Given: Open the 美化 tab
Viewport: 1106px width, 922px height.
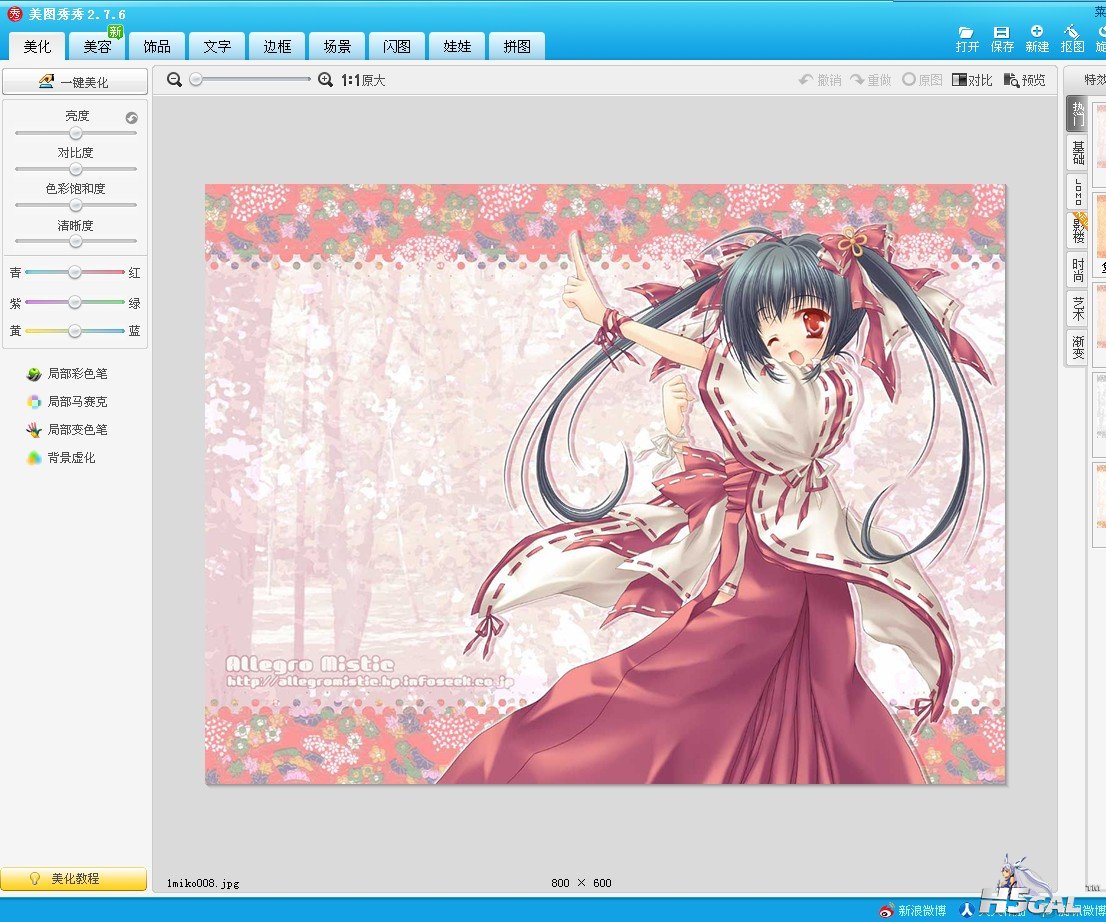Looking at the screenshot, I should [x=37, y=47].
